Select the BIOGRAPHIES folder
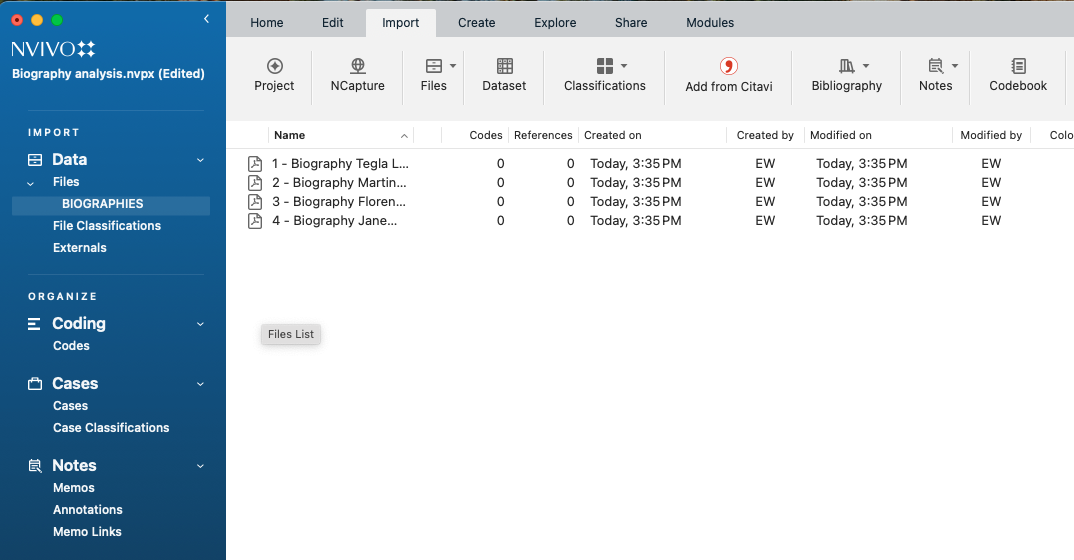 tap(103, 204)
